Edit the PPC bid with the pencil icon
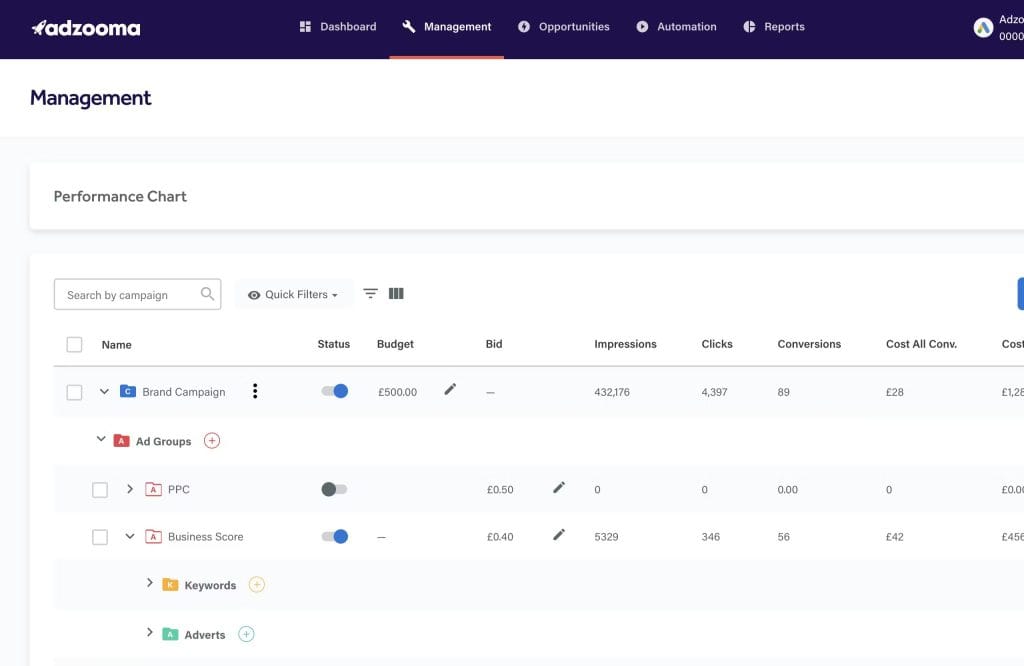The width and height of the screenshot is (1024, 666). pyautogui.click(x=558, y=488)
